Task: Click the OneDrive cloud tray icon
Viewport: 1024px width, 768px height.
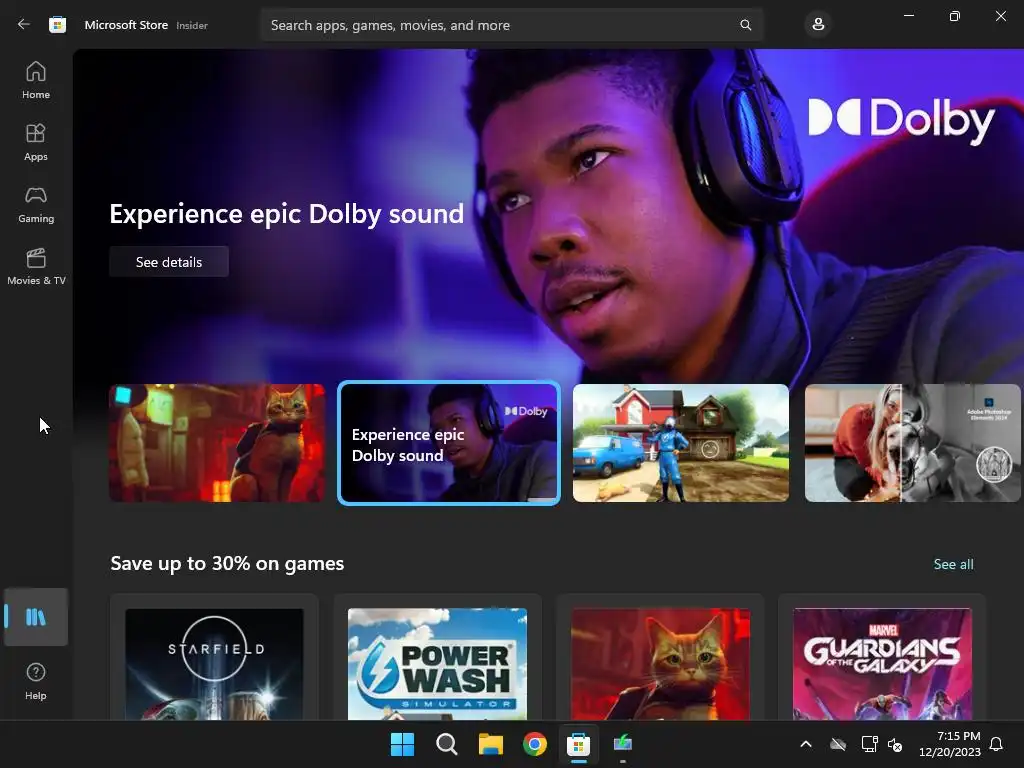Action: [x=838, y=744]
